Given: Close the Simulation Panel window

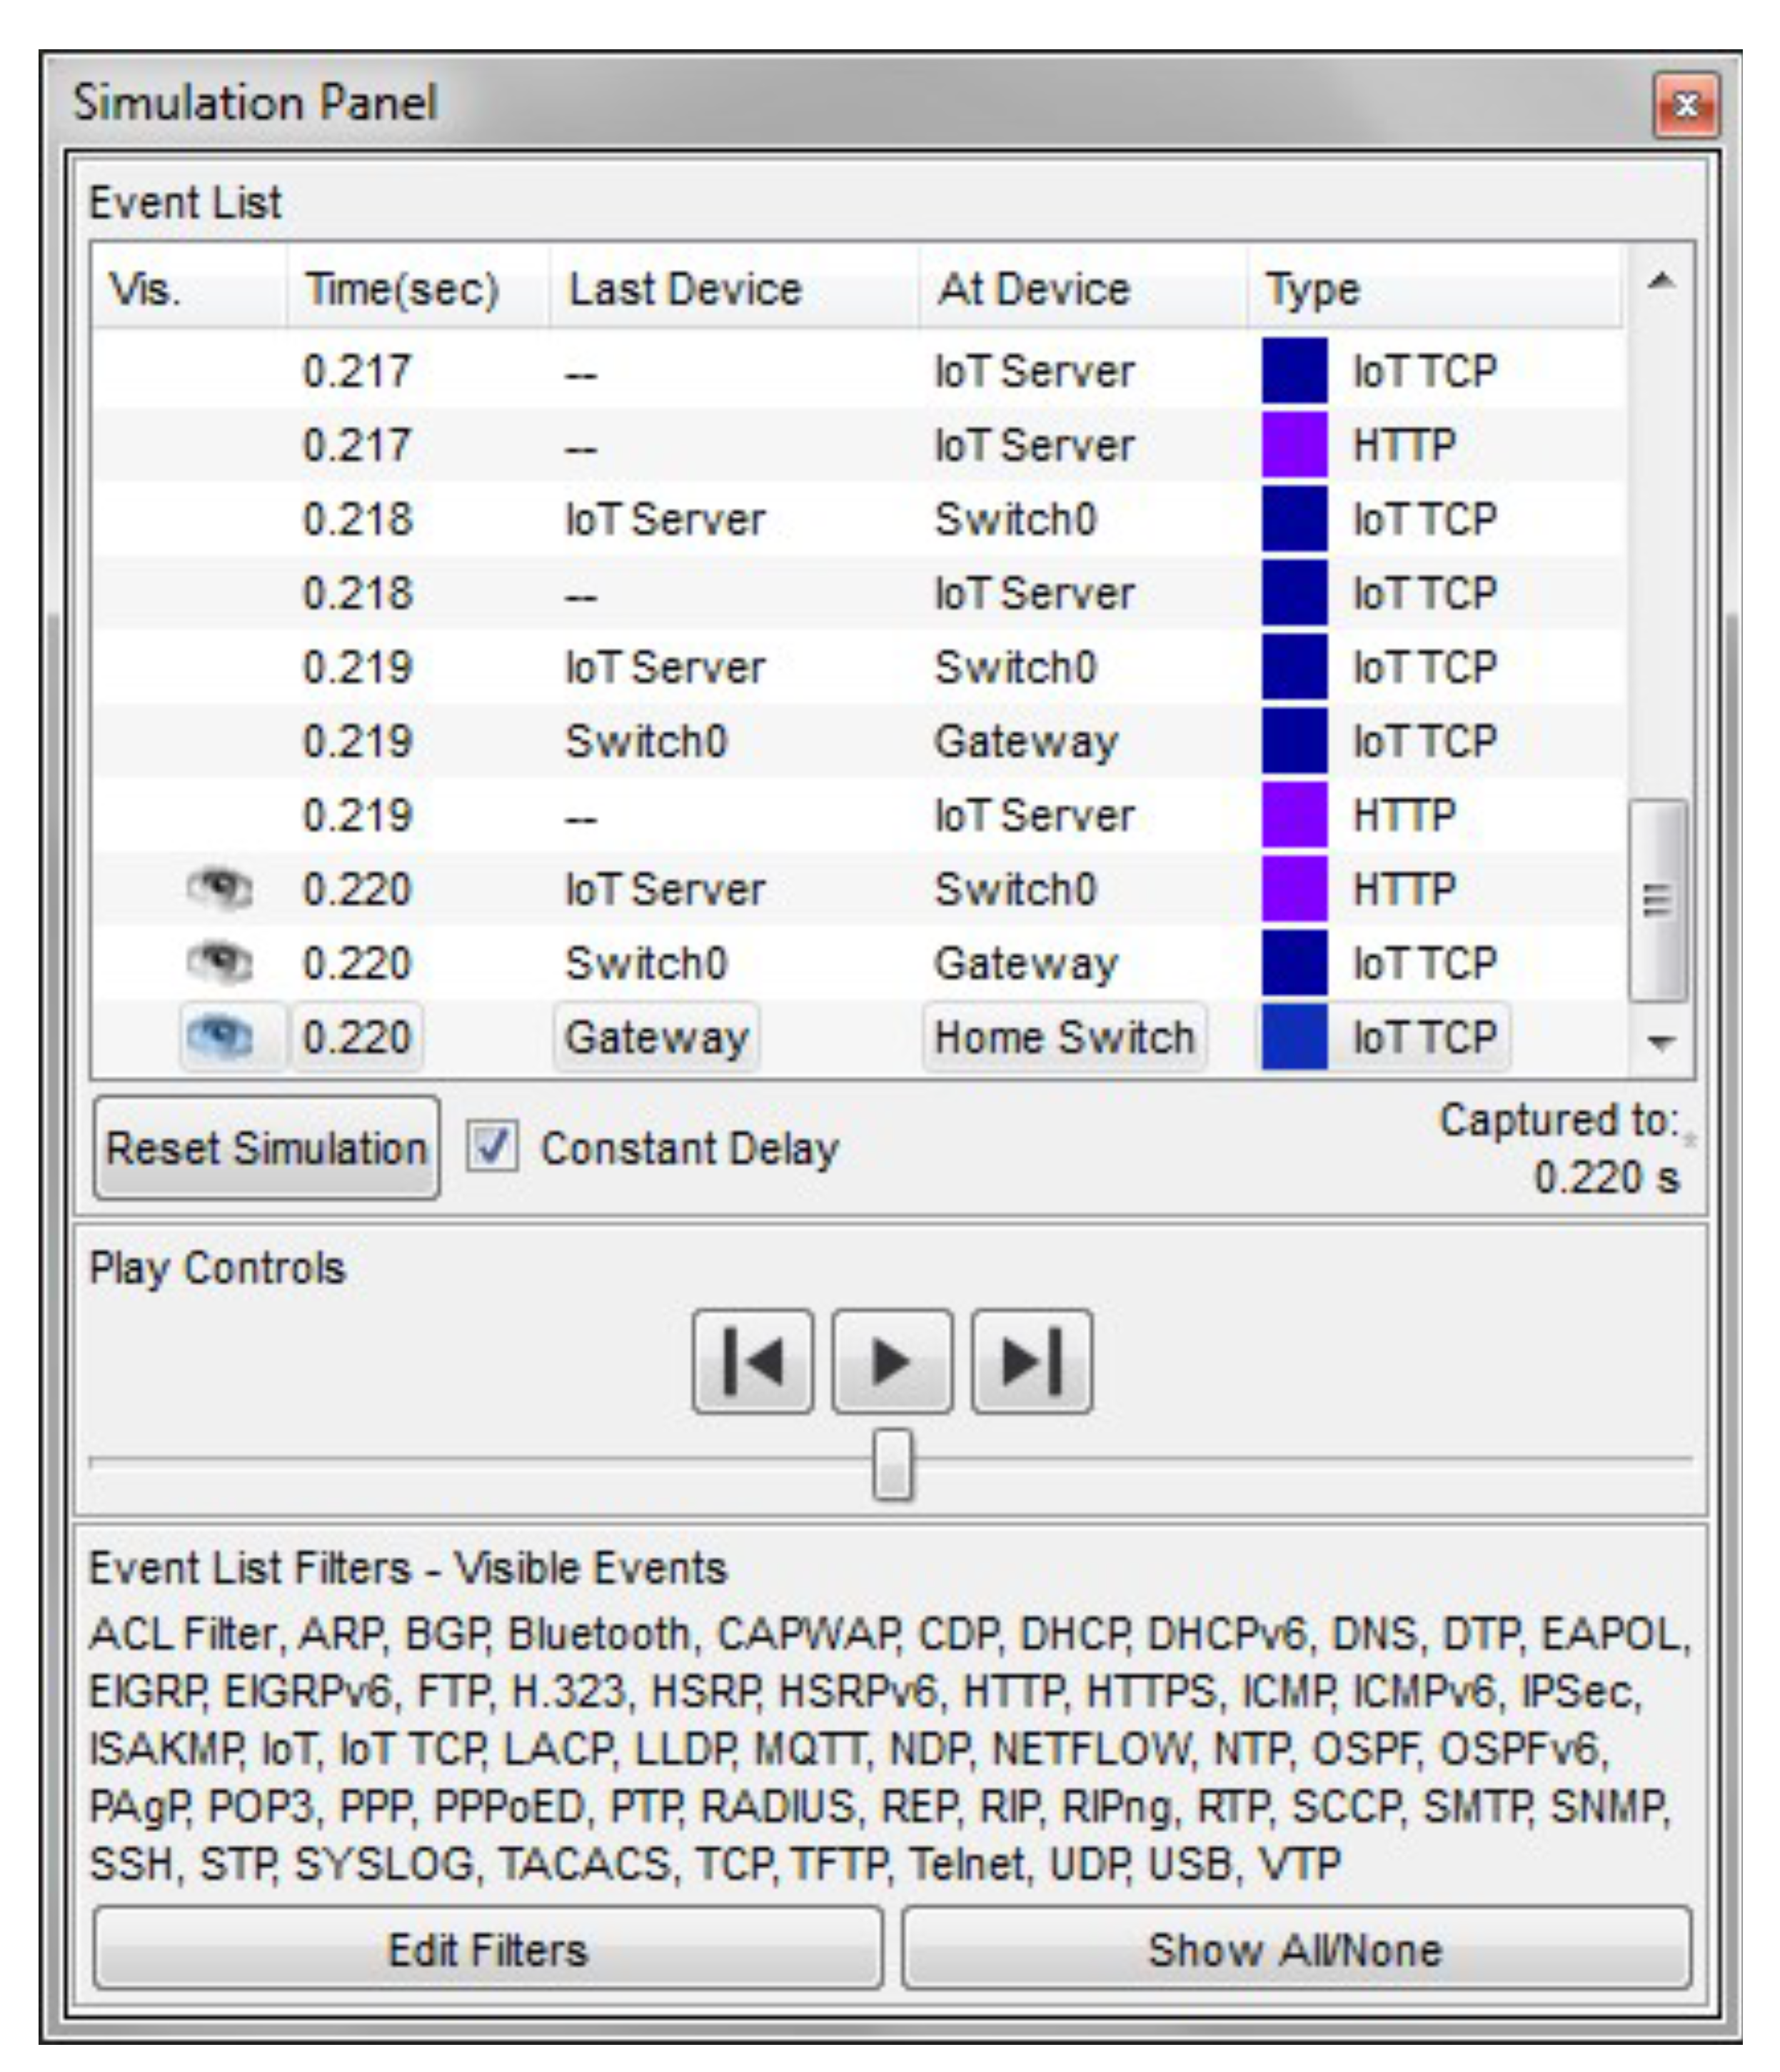Looking at the screenshot, I should pos(1686,105).
